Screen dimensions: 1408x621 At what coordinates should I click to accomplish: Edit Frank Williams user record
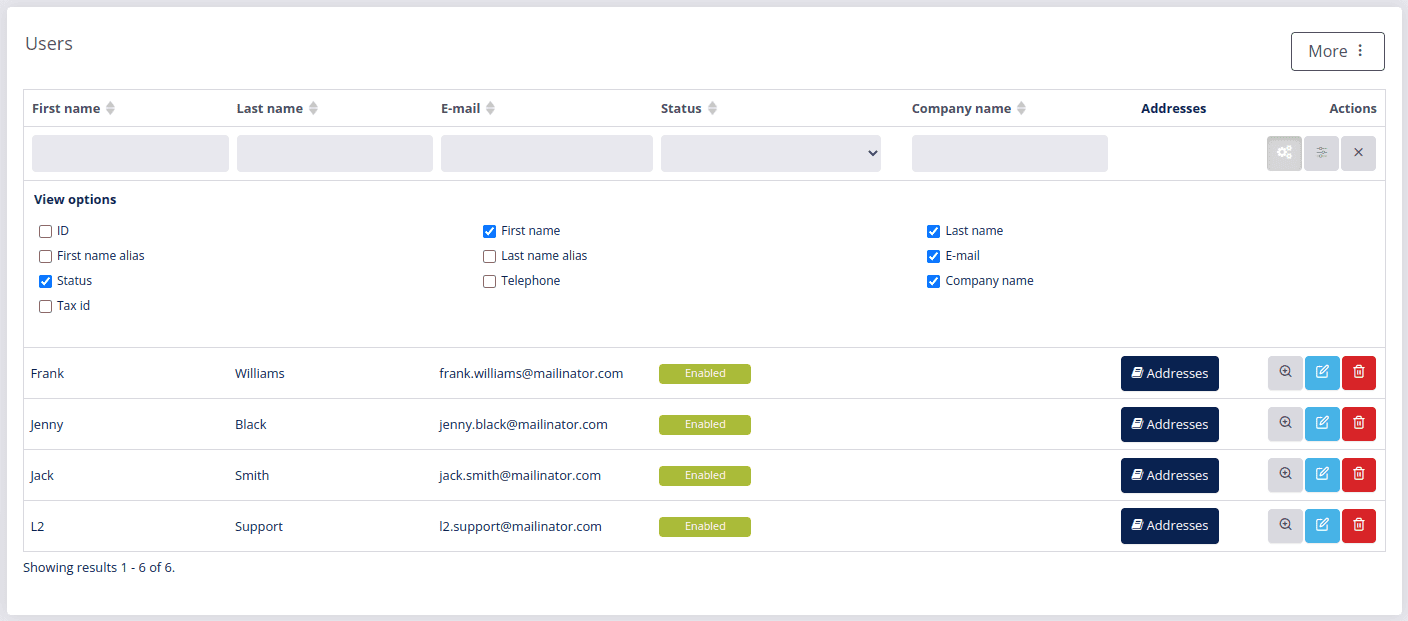(1322, 373)
